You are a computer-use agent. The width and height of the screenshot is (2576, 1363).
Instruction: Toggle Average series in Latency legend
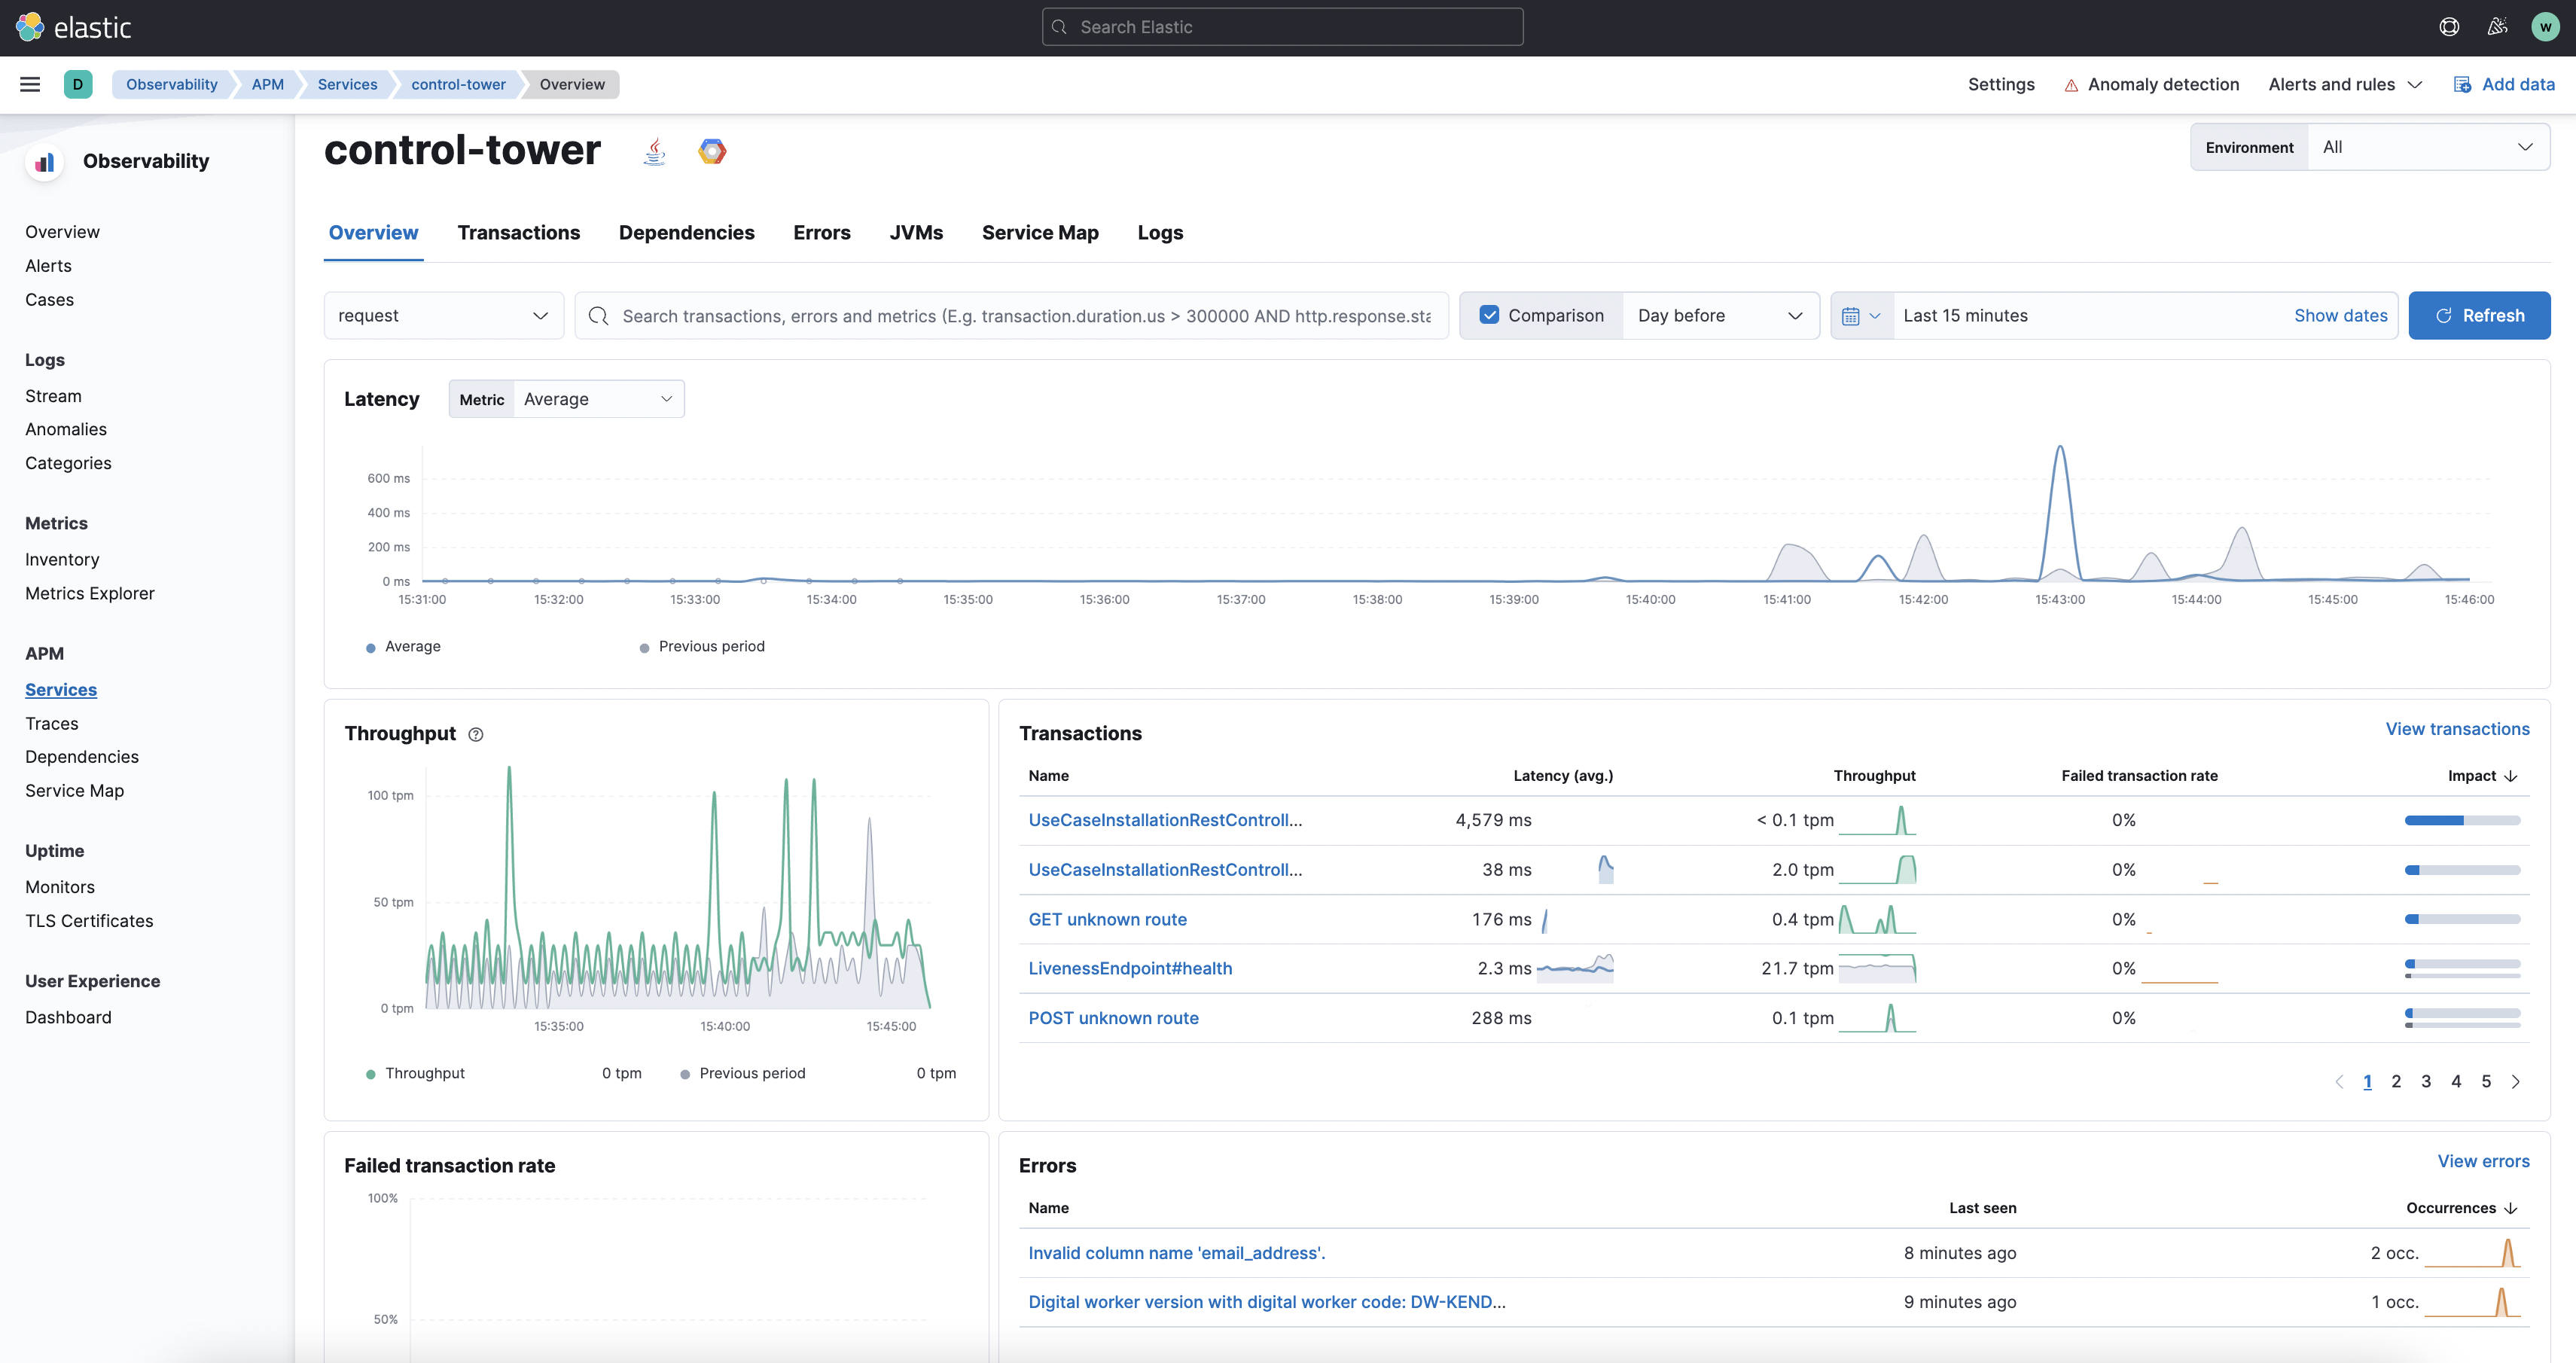point(404,647)
